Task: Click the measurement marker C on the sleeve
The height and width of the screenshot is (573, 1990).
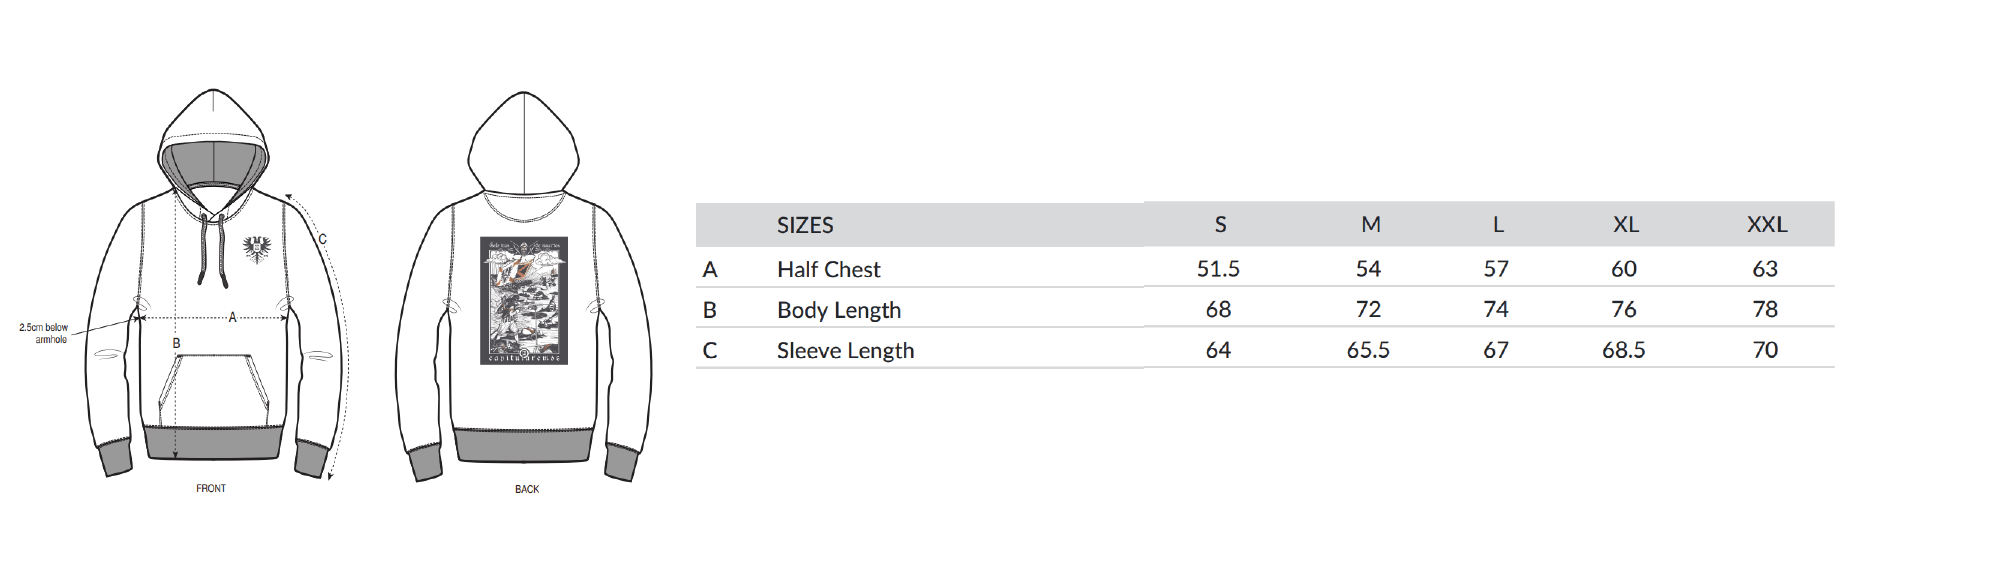Action: point(322,239)
